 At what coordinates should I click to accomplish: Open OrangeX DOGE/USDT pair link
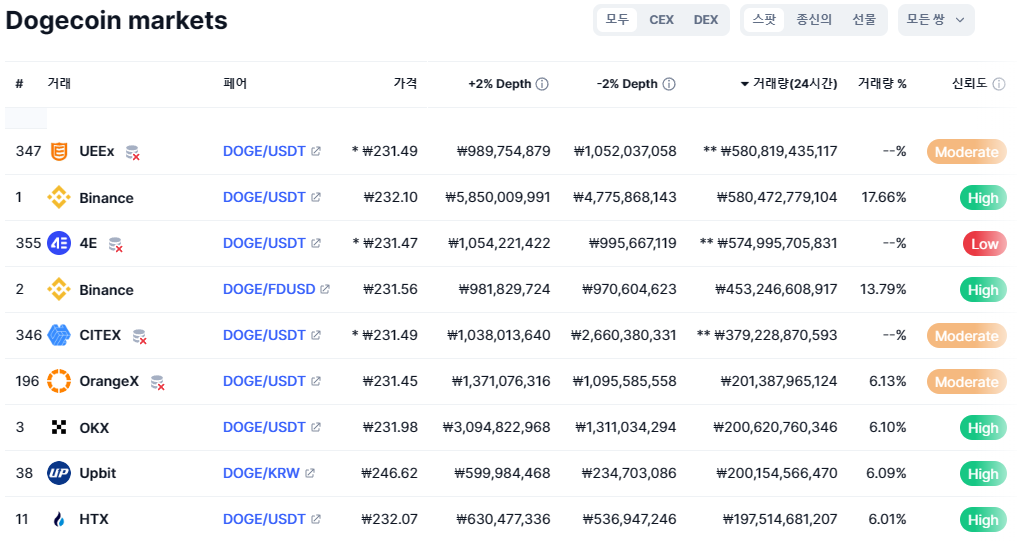pyautogui.click(x=264, y=381)
